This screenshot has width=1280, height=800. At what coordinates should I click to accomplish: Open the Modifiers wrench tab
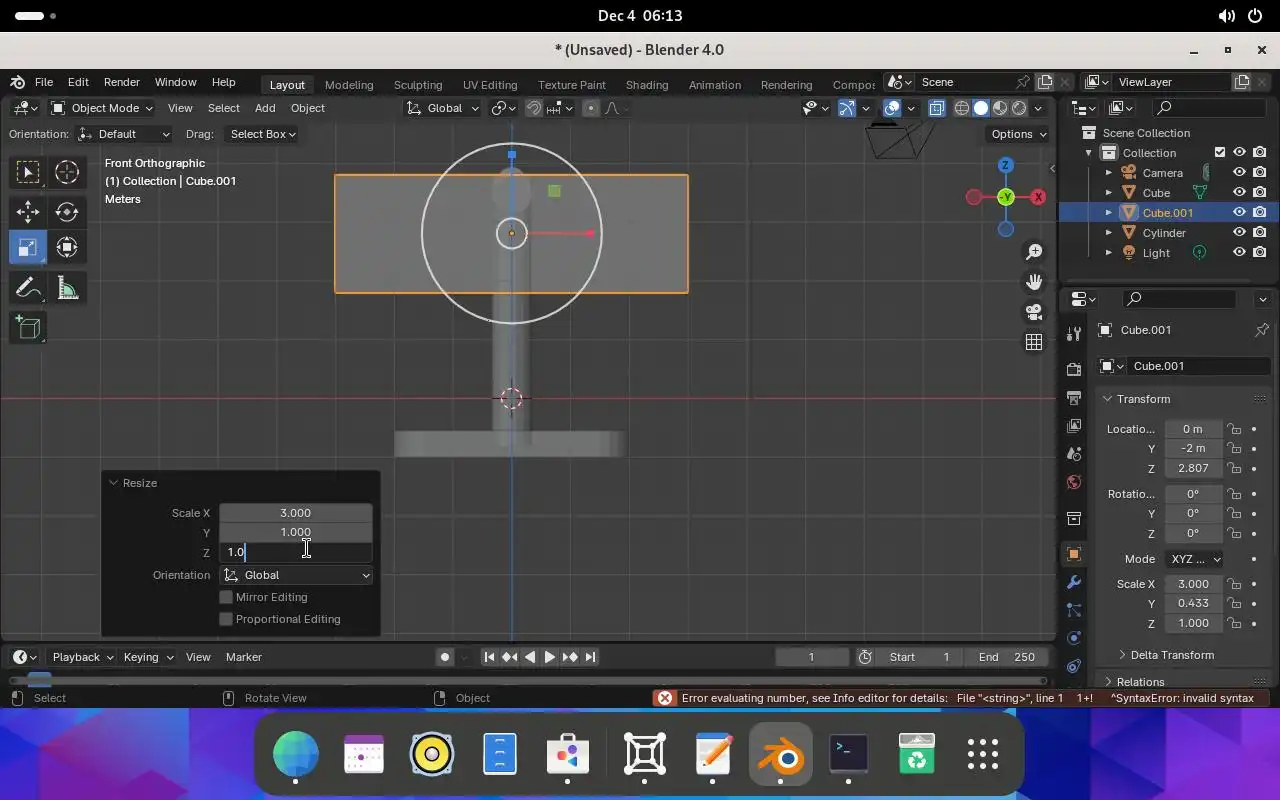(x=1074, y=582)
